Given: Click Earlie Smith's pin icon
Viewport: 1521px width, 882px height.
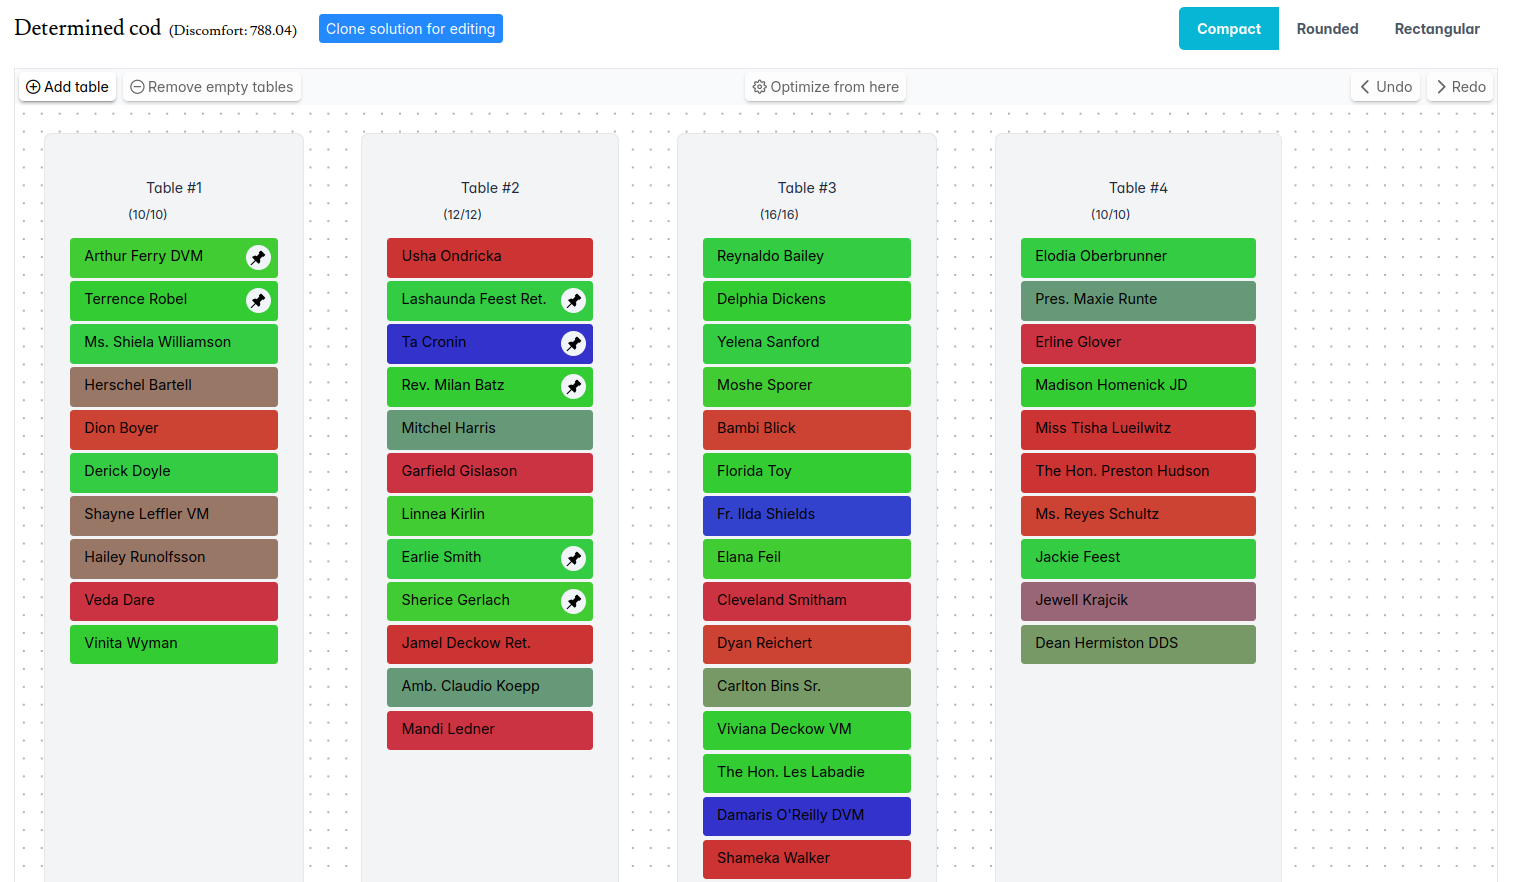Looking at the screenshot, I should click(573, 558).
